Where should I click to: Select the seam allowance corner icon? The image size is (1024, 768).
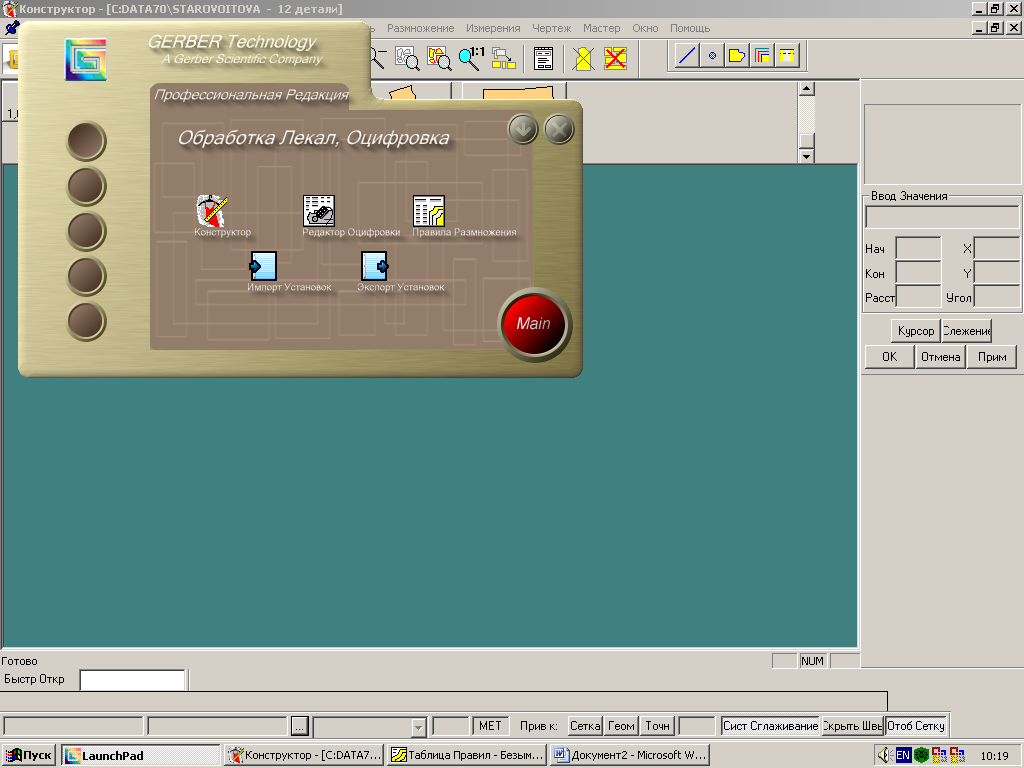point(762,56)
